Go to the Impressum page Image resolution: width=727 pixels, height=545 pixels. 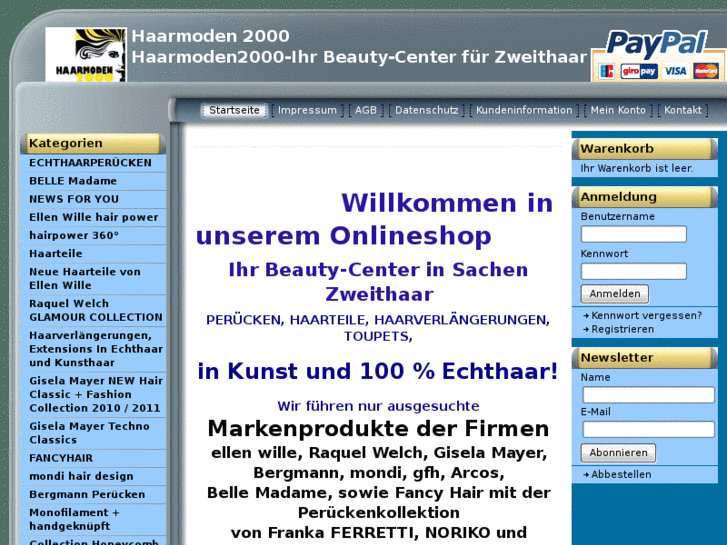[x=307, y=110]
